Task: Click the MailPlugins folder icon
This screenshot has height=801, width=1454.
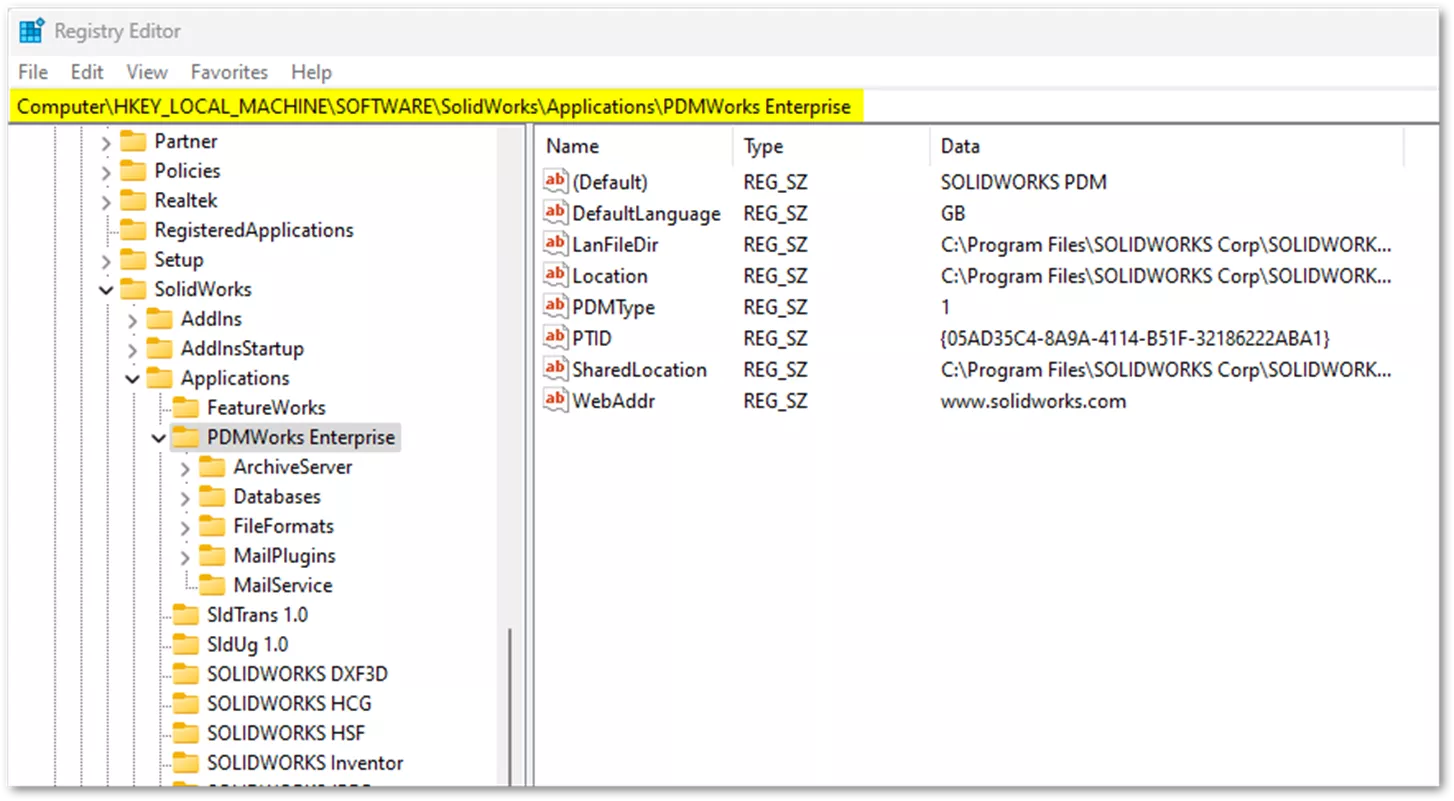Action: tap(212, 556)
